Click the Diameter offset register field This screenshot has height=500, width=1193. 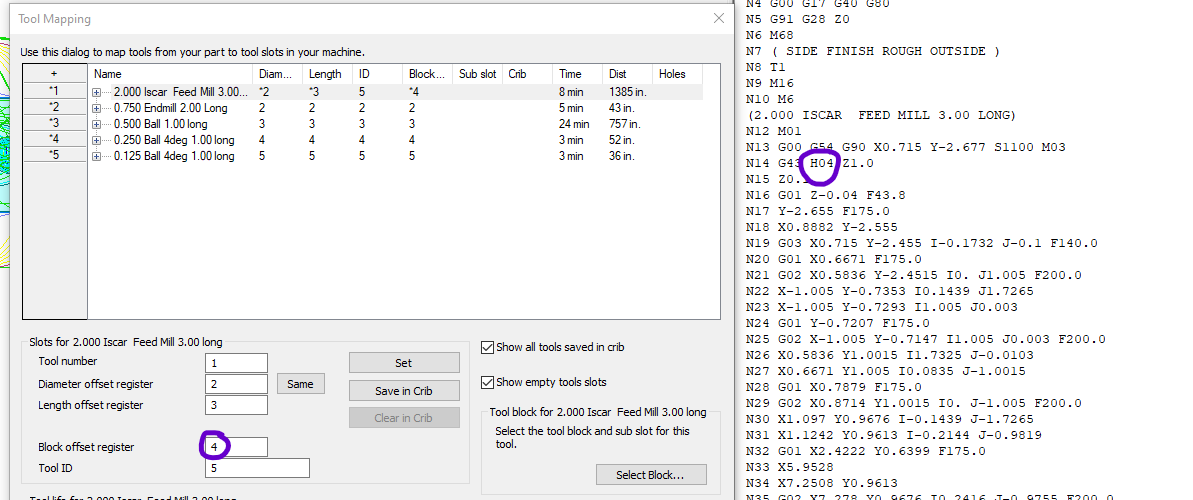[237, 384]
